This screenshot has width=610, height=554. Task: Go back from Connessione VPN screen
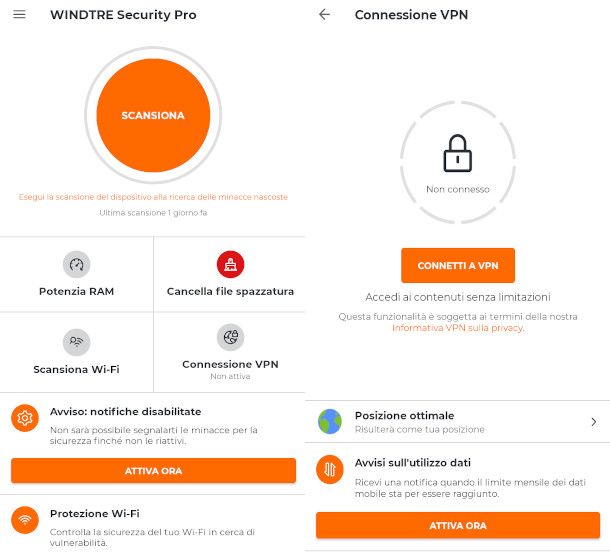[x=324, y=15]
